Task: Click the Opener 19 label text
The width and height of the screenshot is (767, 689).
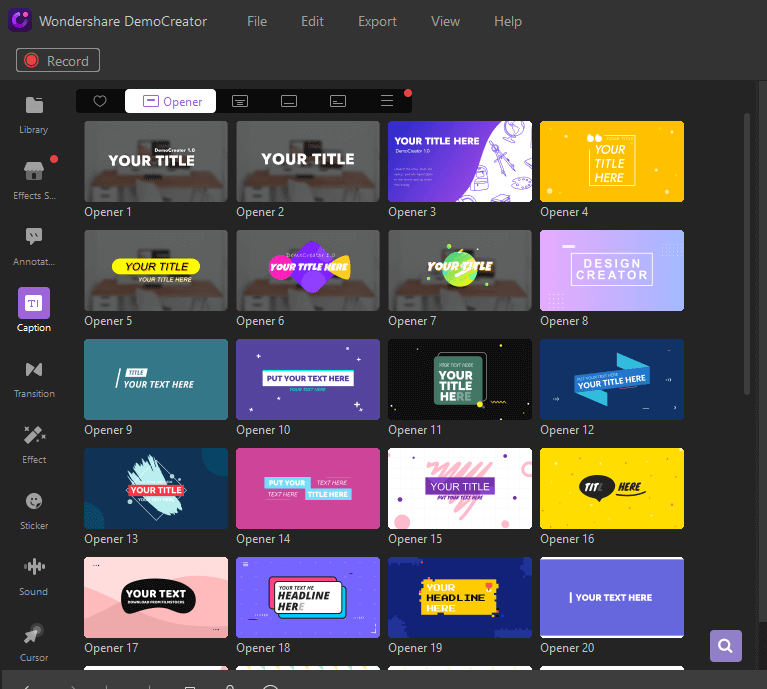Action: (415, 648)
